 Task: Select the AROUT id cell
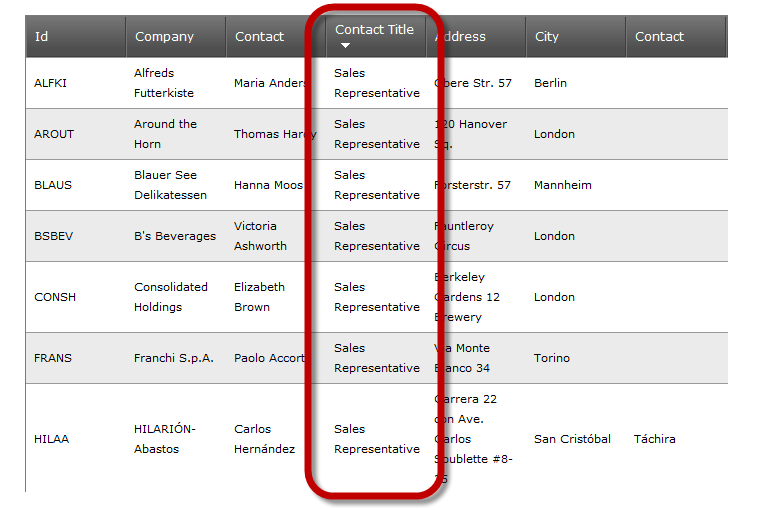(54, 134)
